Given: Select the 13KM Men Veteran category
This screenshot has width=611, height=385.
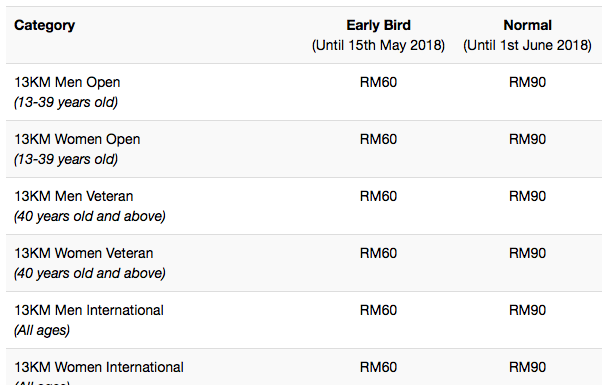Looking at the screenshot, I should [74, 196].
